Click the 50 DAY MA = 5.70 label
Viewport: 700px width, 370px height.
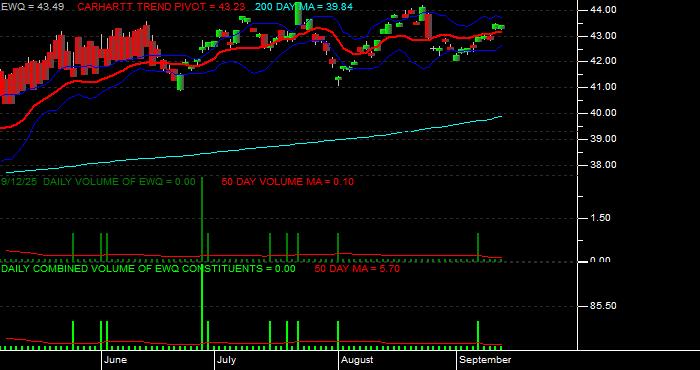(357, 269)
